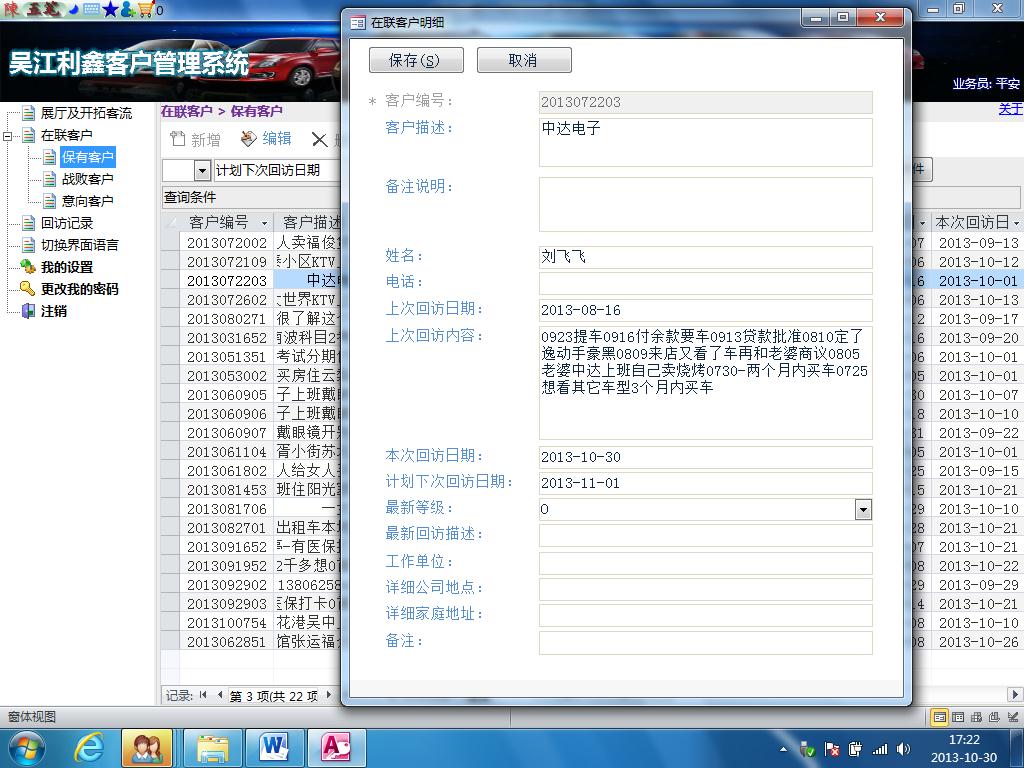Open the Windows Start button

coord(27,748)
